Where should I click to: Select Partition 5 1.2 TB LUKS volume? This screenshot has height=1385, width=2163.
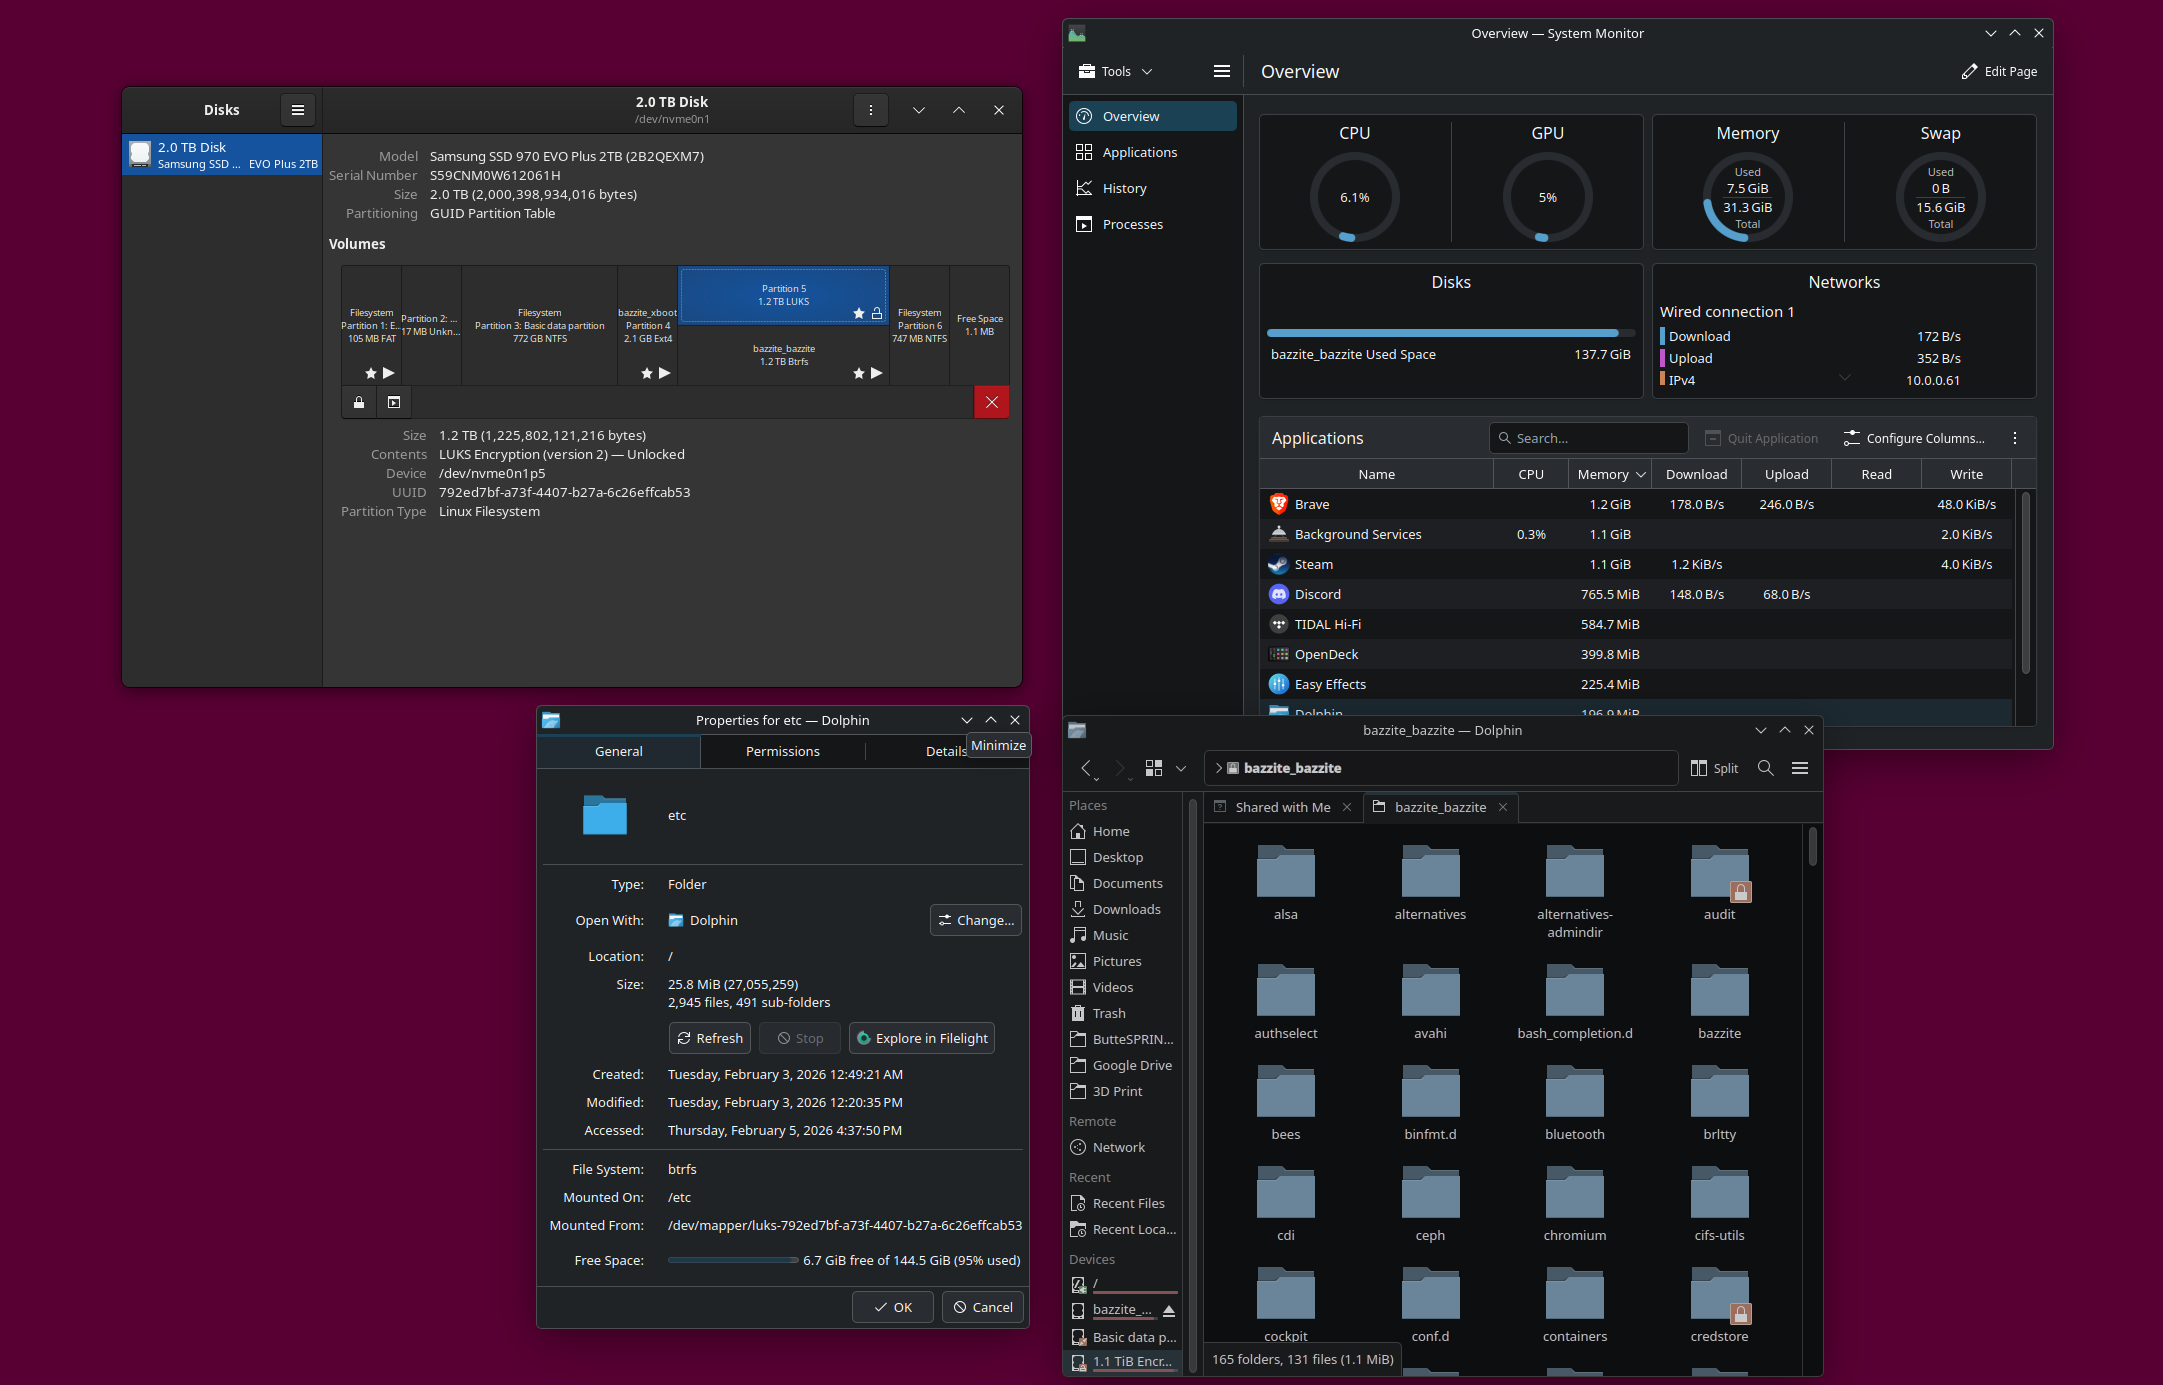(783, 295)
